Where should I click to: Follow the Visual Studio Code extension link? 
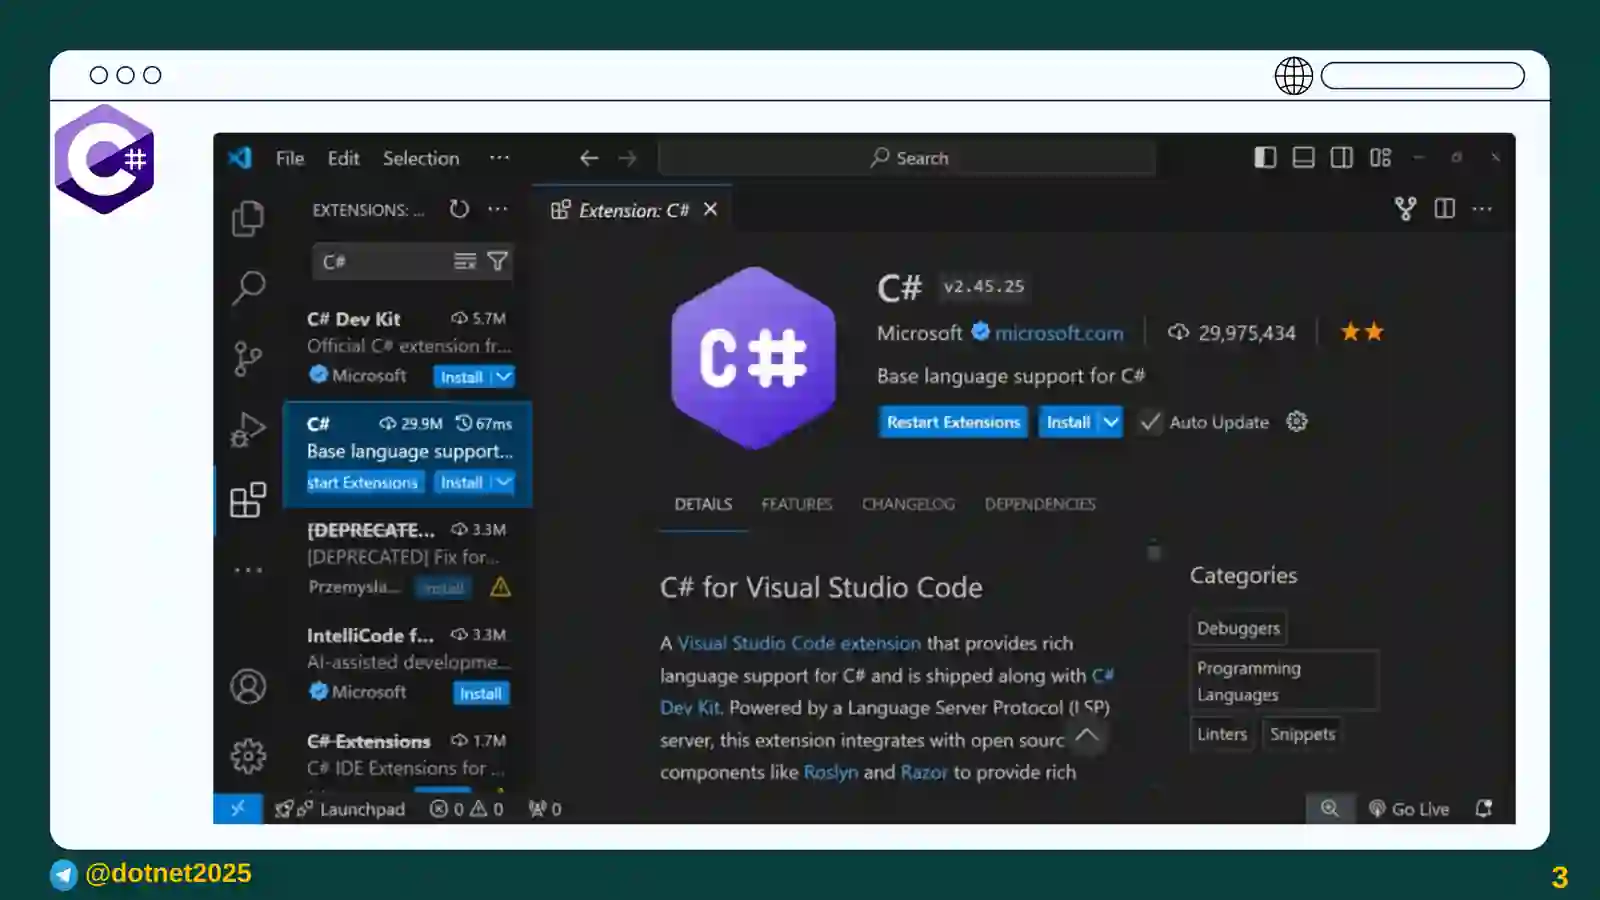(799, 643)
